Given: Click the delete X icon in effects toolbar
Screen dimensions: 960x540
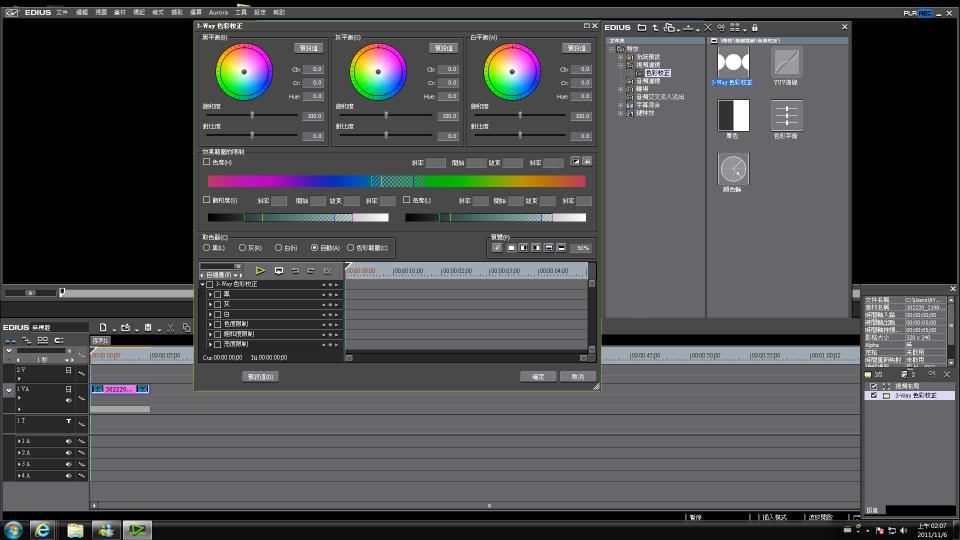Looking at the screenshot, I should coord(708,27).
